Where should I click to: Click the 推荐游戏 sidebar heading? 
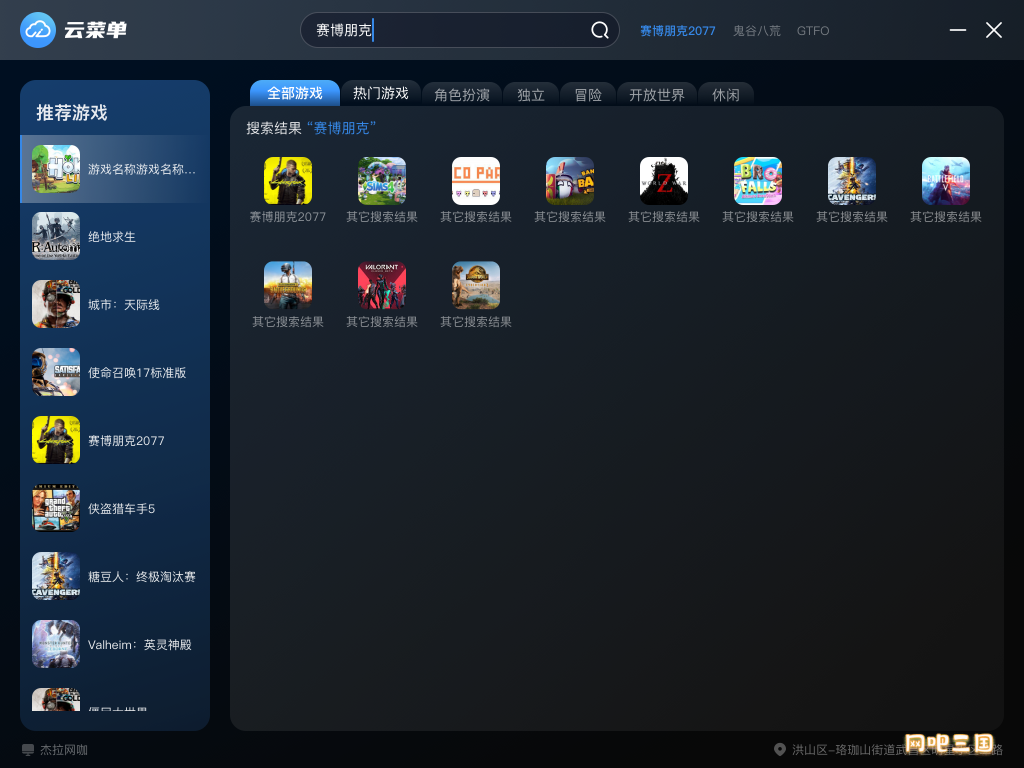(x=72, y=113)
